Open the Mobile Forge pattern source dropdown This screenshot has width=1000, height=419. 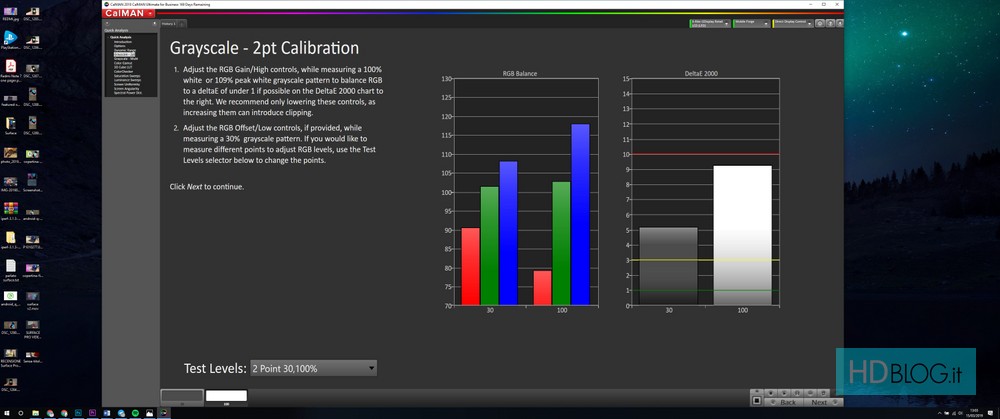(x=751, y=24)
